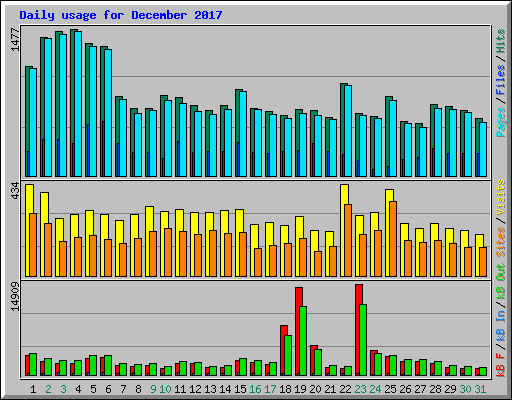Click day 31 on the x-axis
The width and height of the screenshot is (512, 400).
[x=480, y=389]
